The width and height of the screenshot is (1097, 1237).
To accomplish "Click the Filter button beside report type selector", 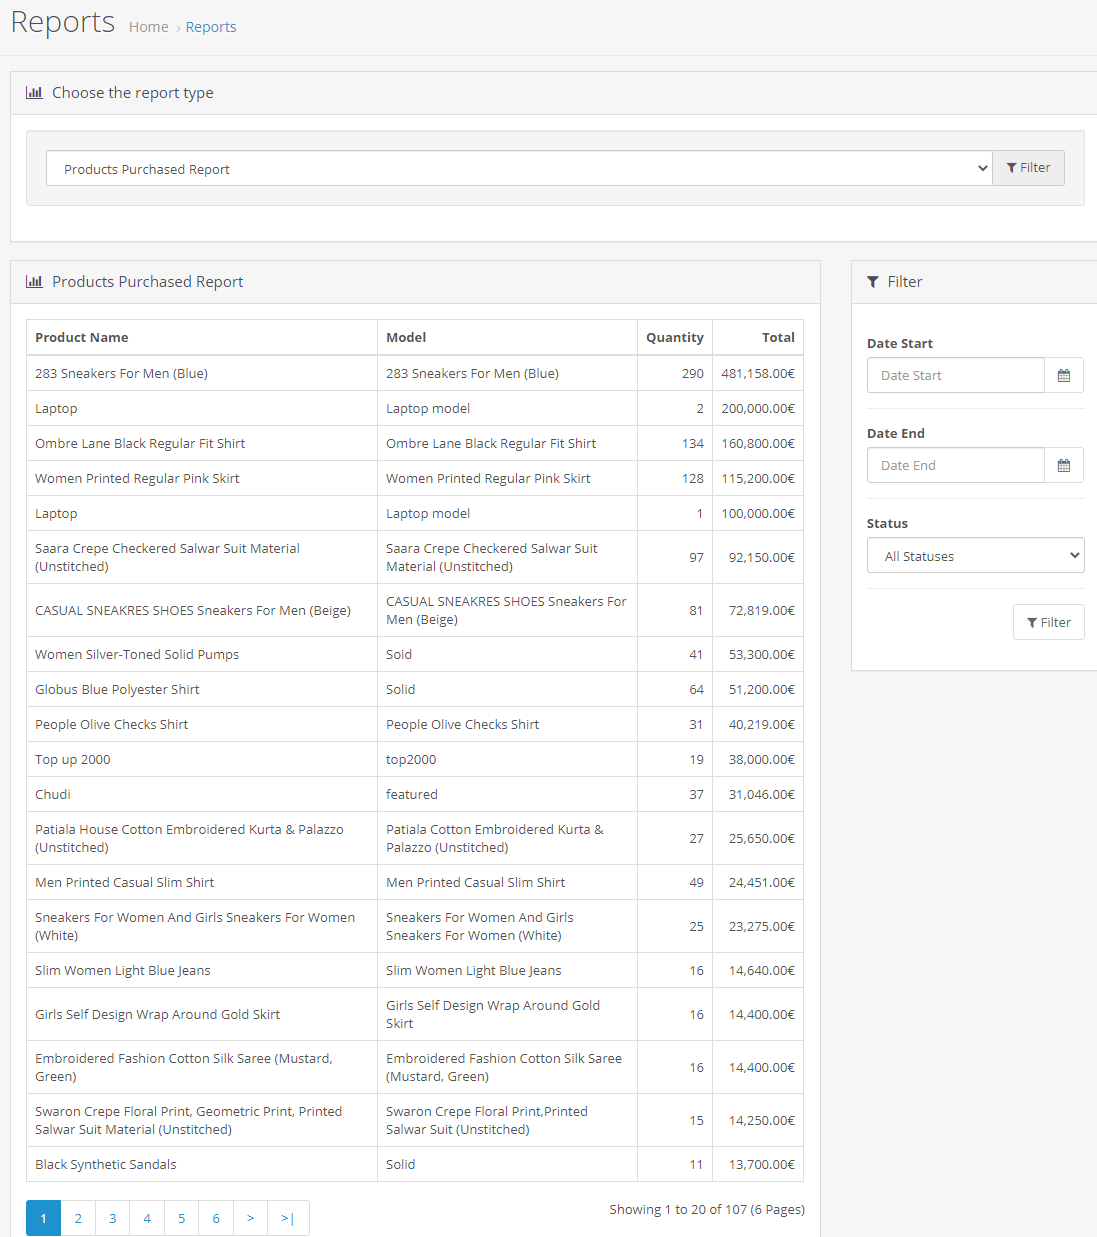I will click(1029, 168).
